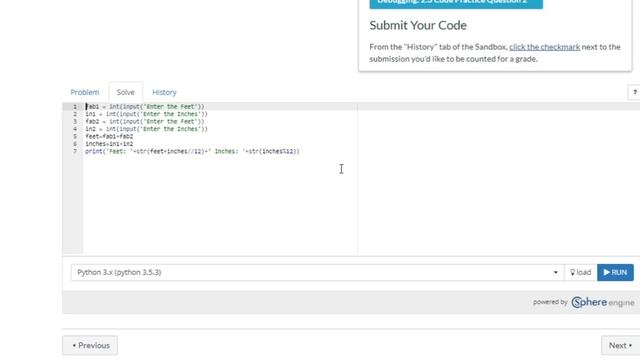Go to the Next page
The height and width of the screenshot is (360, 640).
620,345
